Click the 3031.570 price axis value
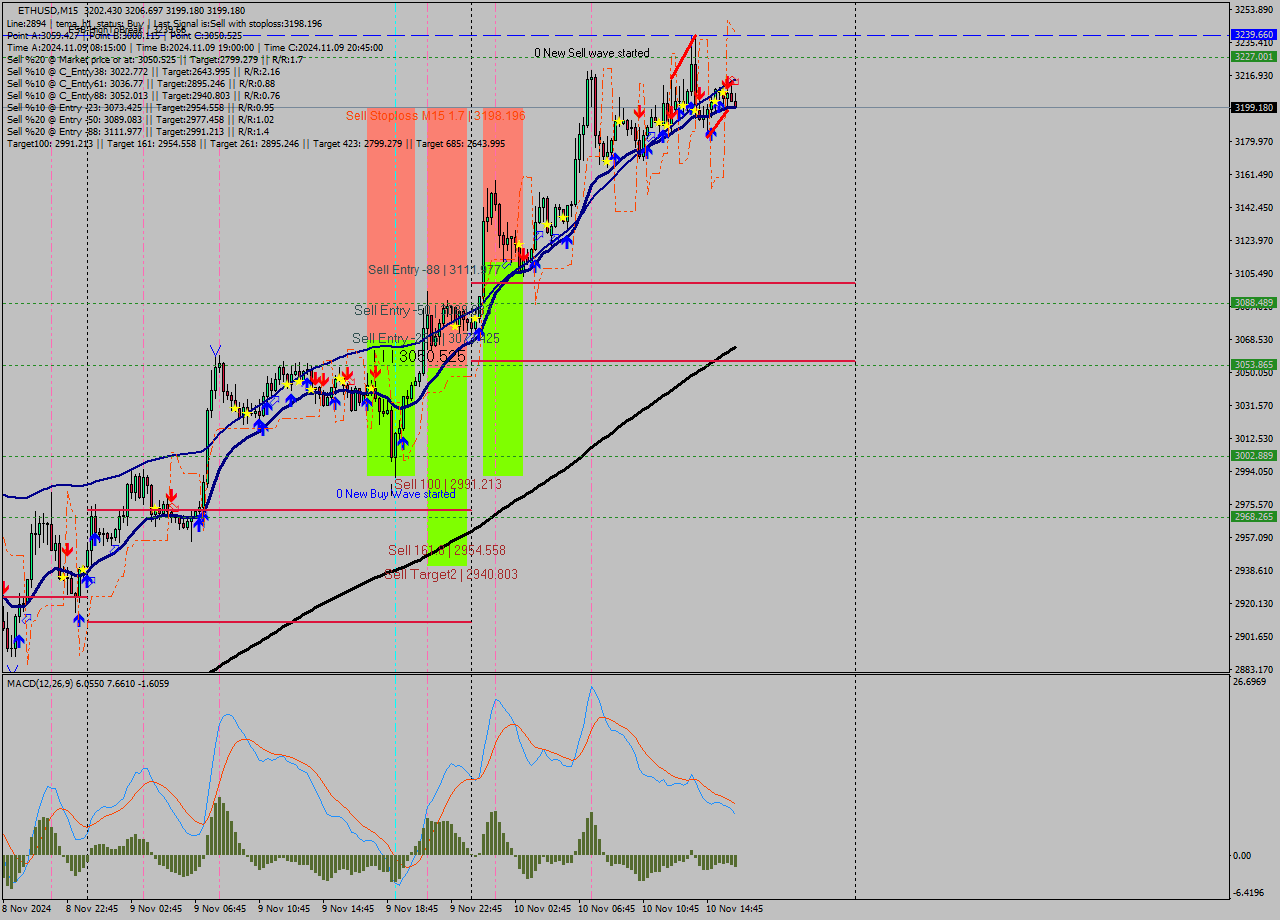Image resolution: width=1280 pixels, height=920 pixels. click(1254, 406)
